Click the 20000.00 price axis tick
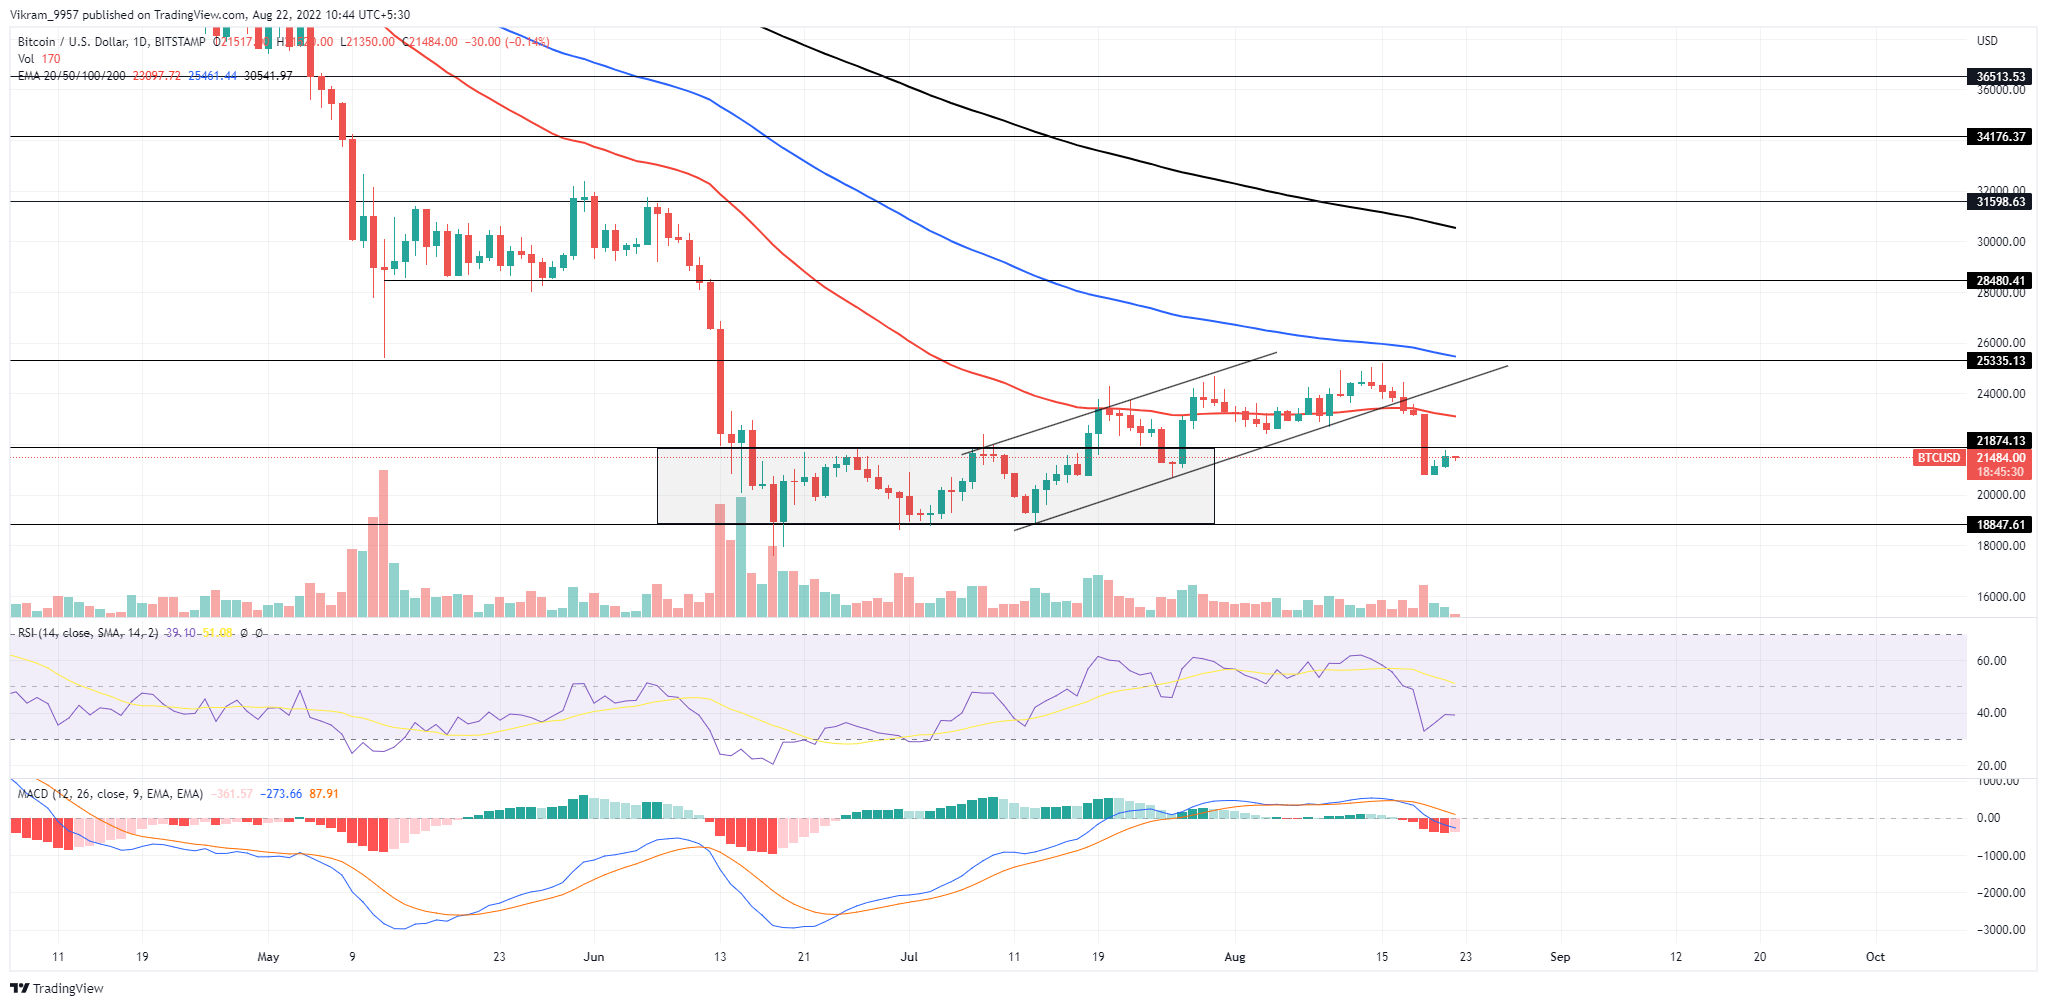The image size is (2047, 1006). [2001, 495]
